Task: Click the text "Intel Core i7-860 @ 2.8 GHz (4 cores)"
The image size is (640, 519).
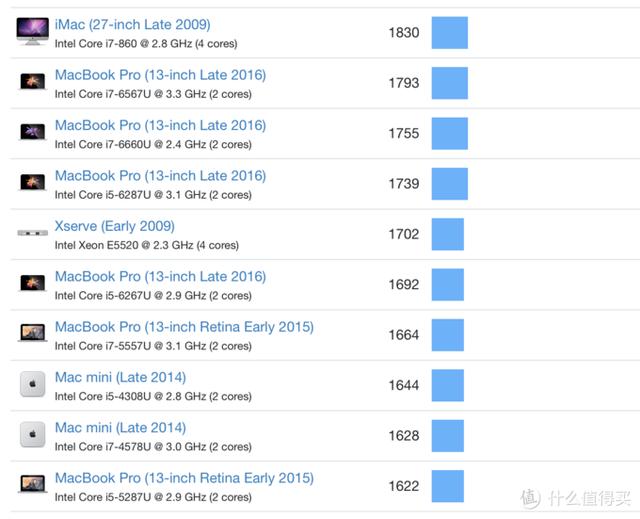Action: pos(146,44)
